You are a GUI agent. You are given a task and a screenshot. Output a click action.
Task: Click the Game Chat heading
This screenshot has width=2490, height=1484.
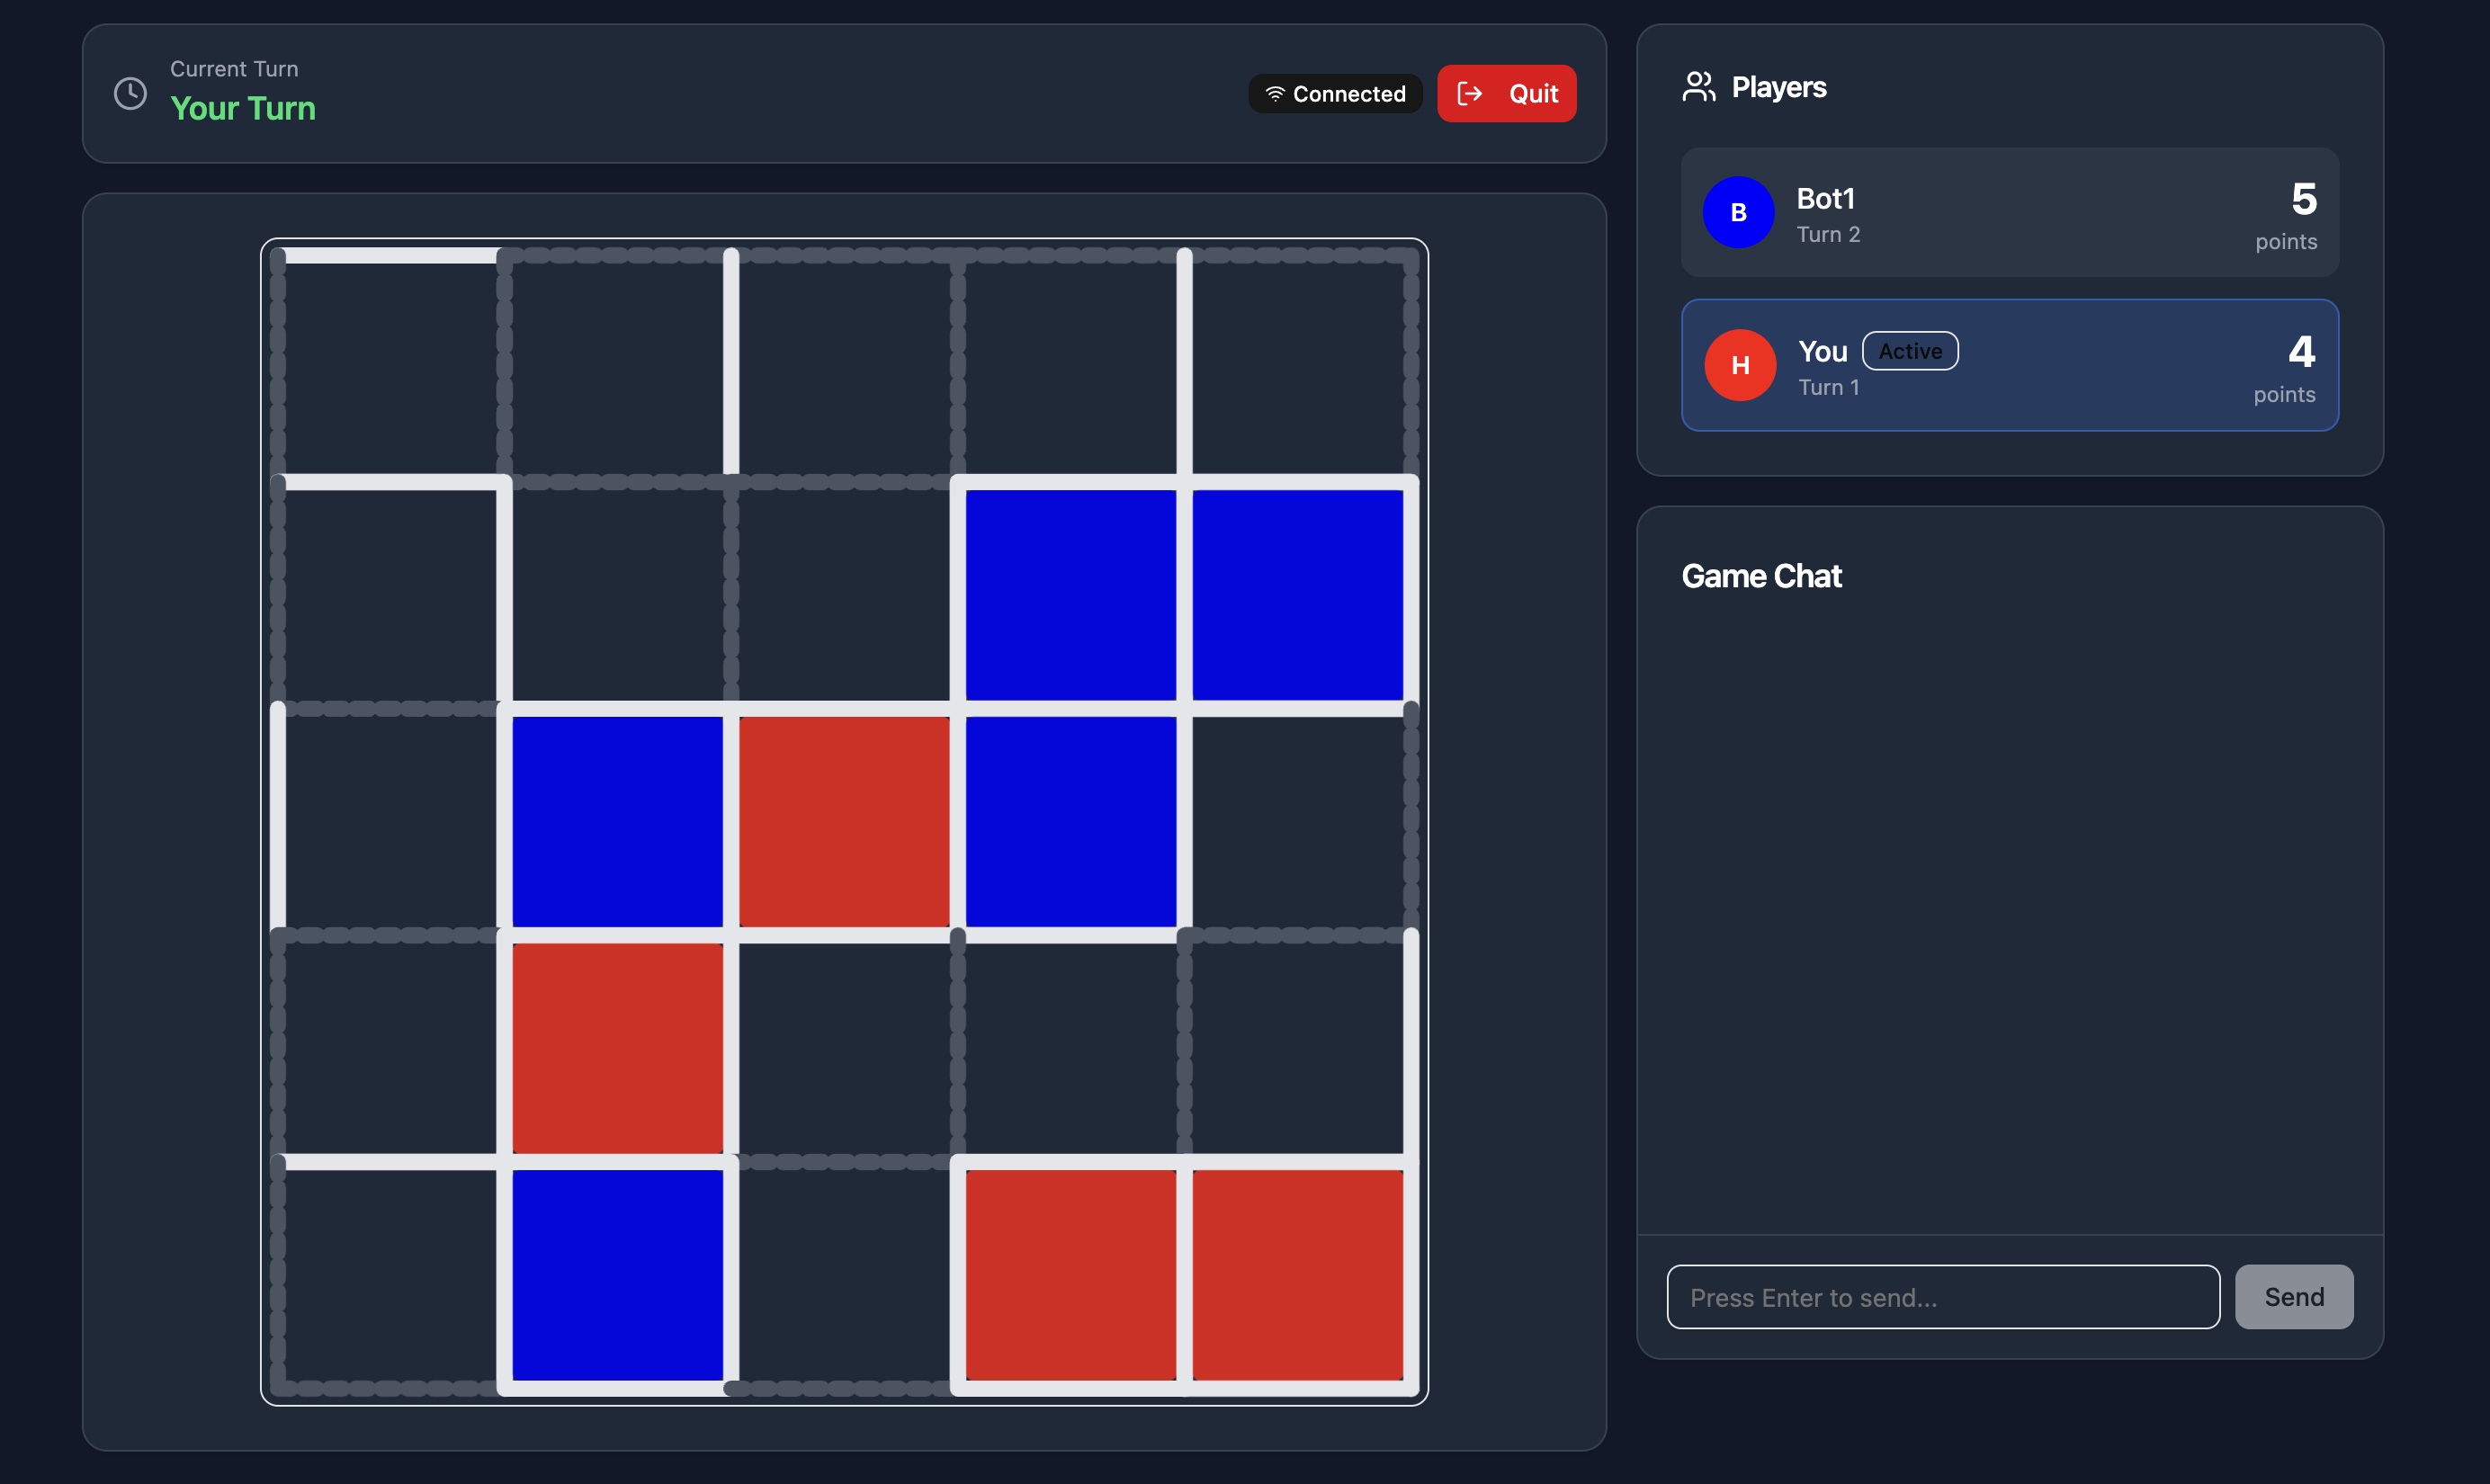pos(1762,576)
